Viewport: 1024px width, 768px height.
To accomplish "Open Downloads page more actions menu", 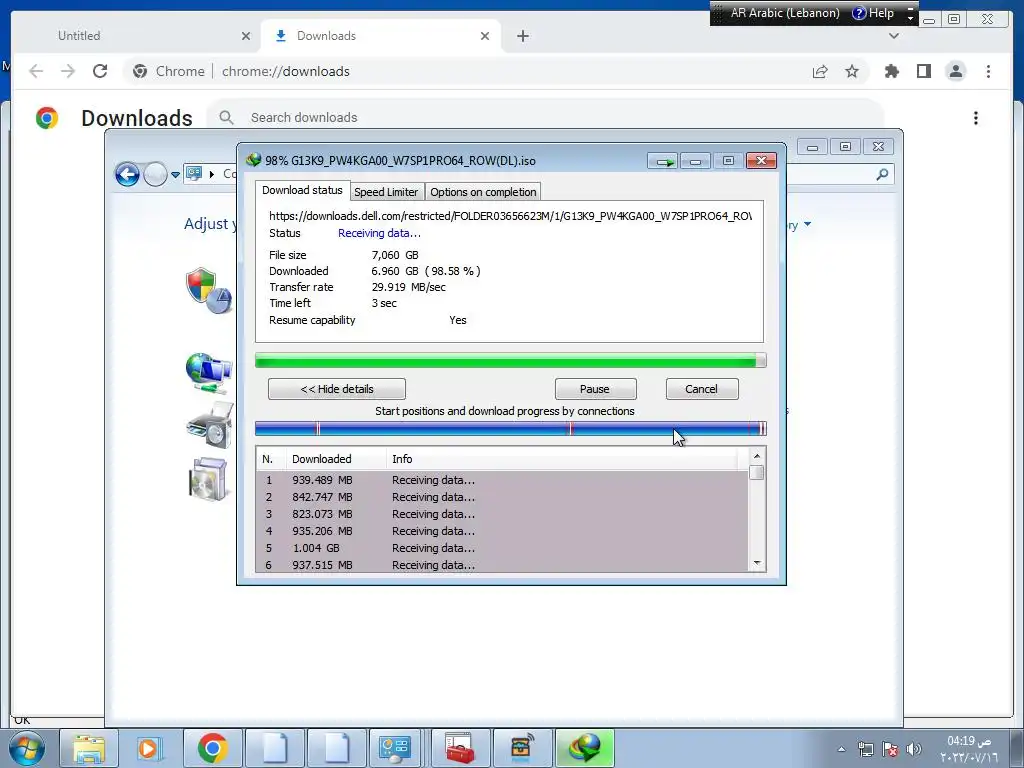I will click(976, 118).
